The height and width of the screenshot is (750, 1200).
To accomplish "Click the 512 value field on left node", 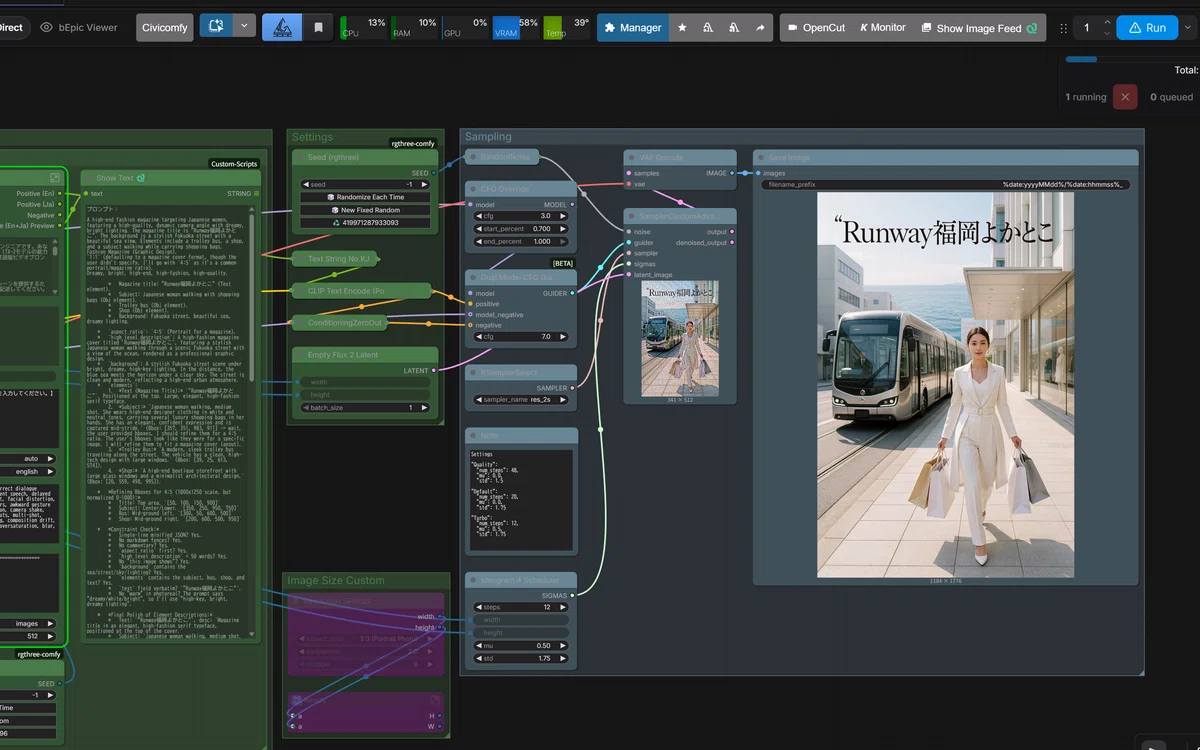I will coord(30,636).
